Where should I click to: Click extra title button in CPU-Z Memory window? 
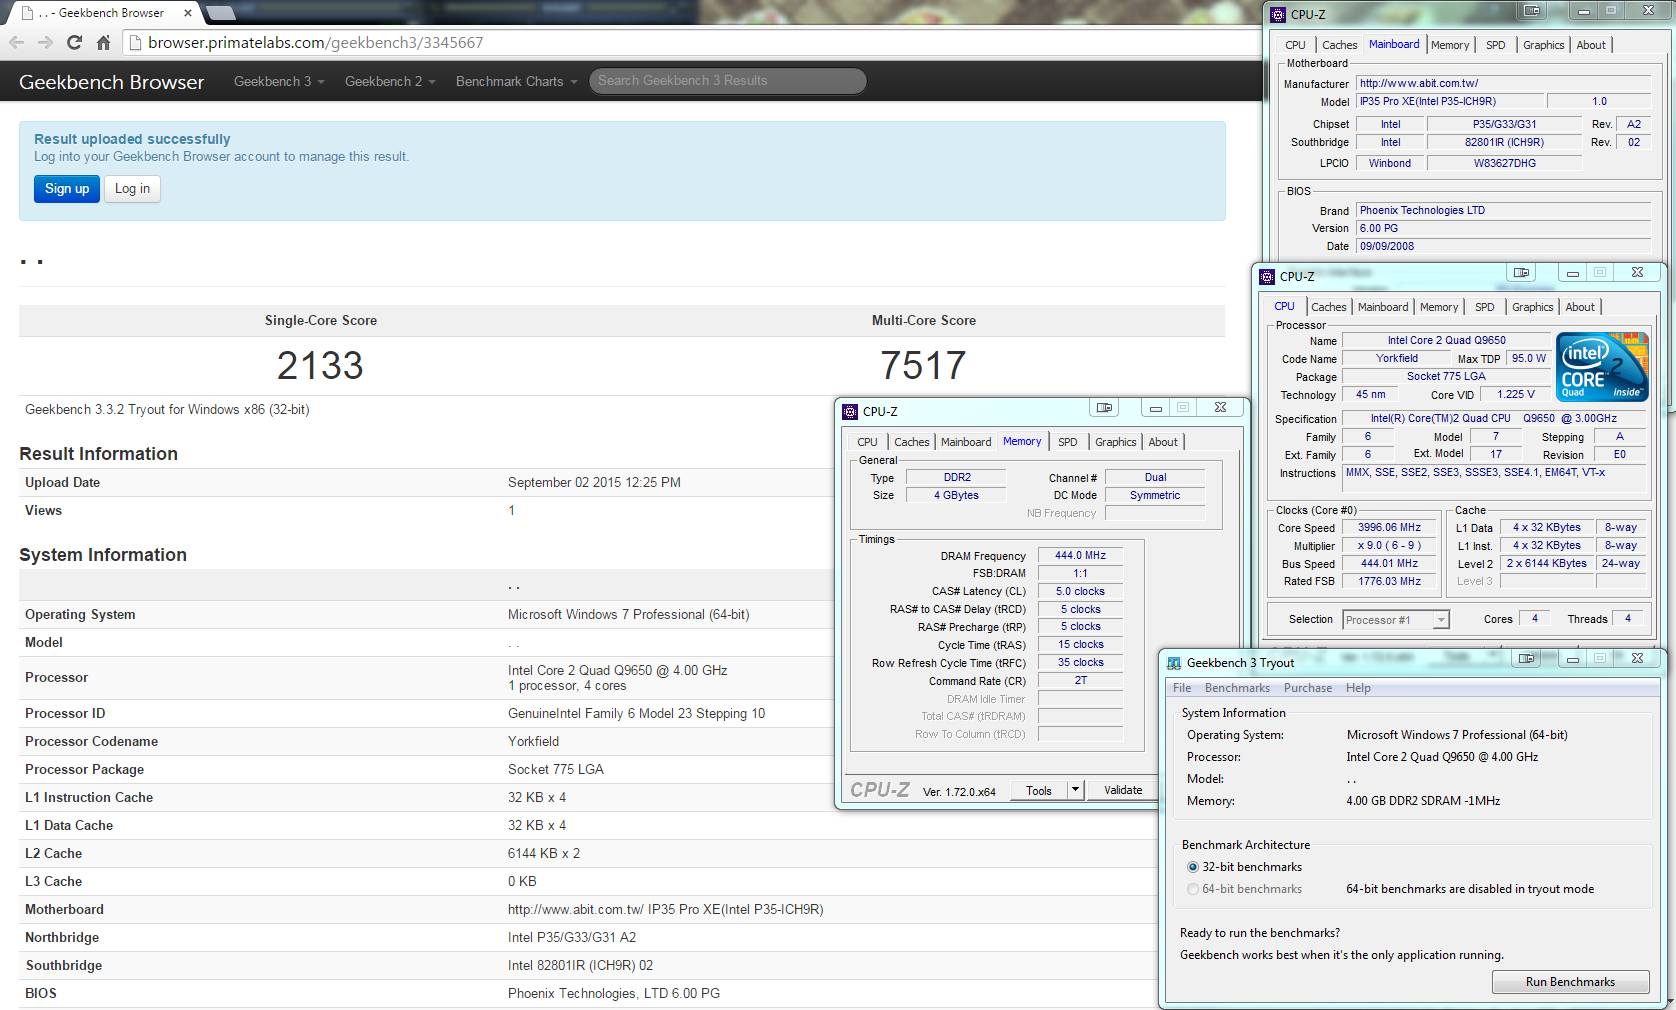(x=1104, y=407)
